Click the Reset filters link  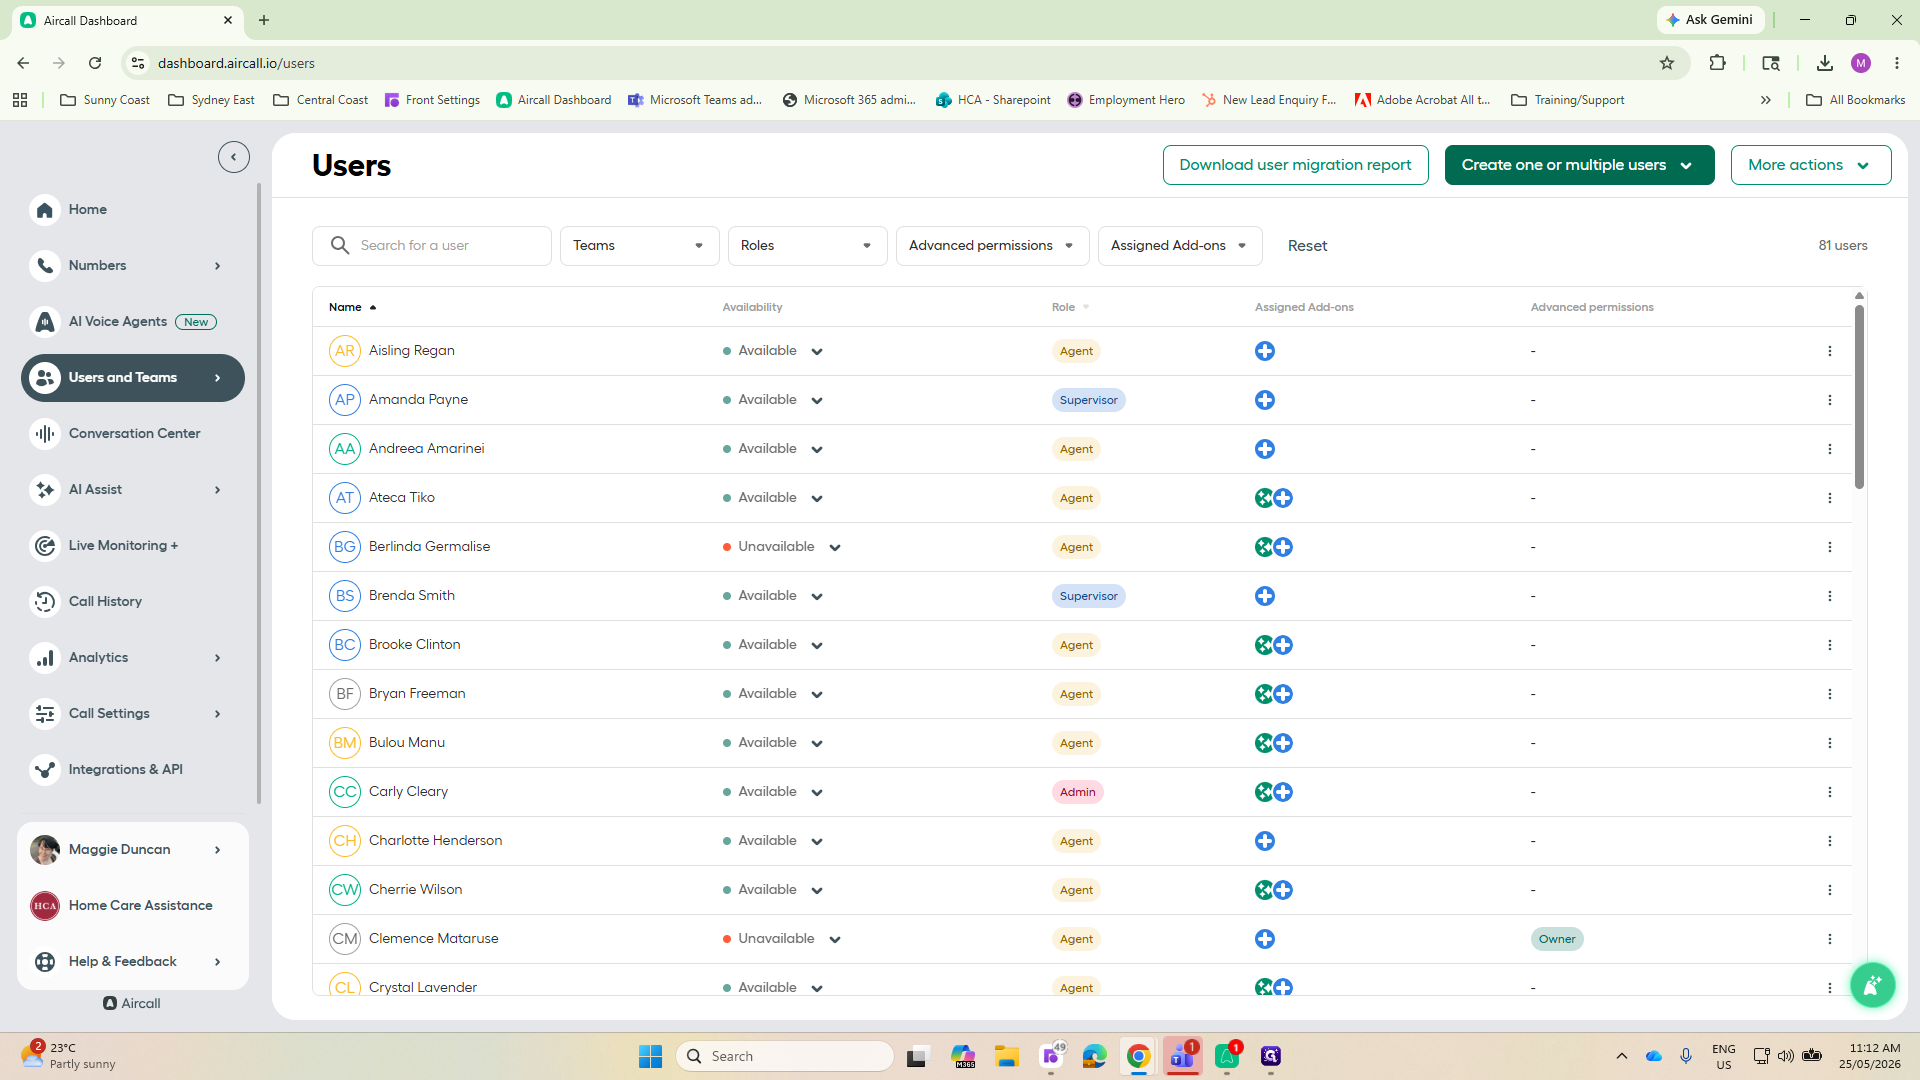(x=1307, y=246)
